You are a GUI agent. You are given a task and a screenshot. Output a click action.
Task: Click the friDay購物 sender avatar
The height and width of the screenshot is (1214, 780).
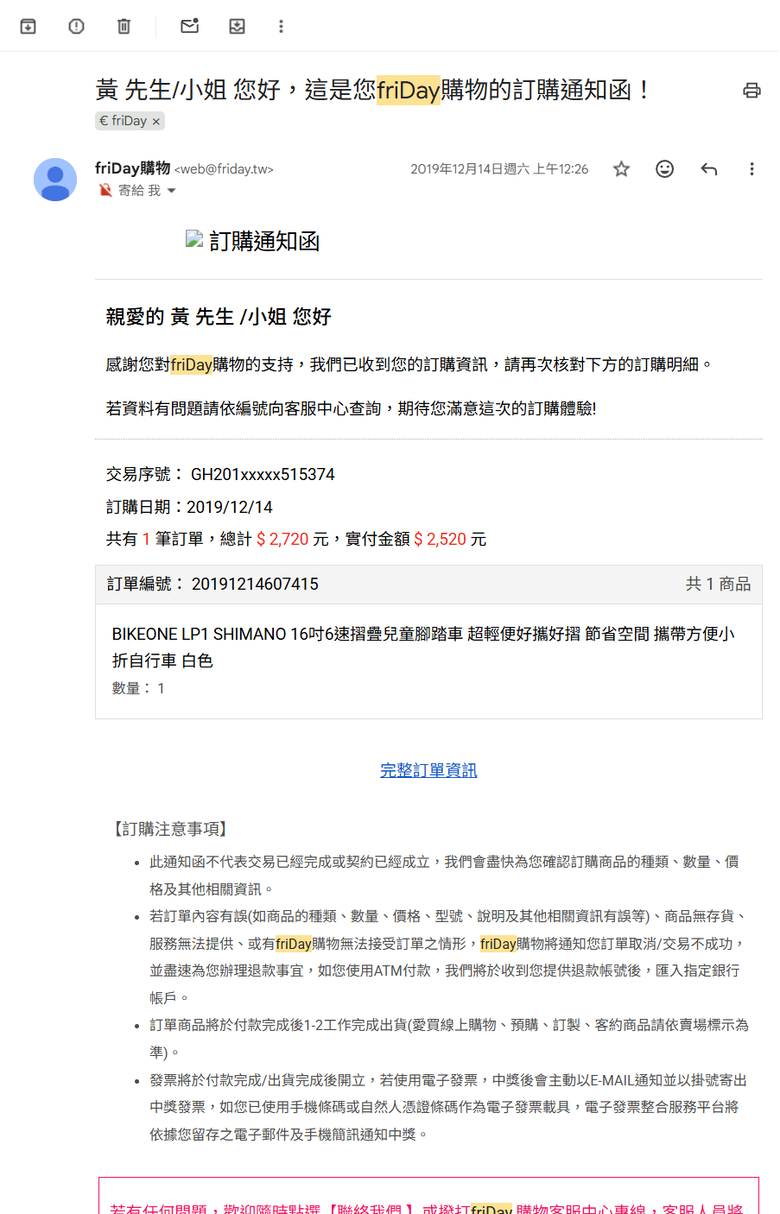(55, 180)
